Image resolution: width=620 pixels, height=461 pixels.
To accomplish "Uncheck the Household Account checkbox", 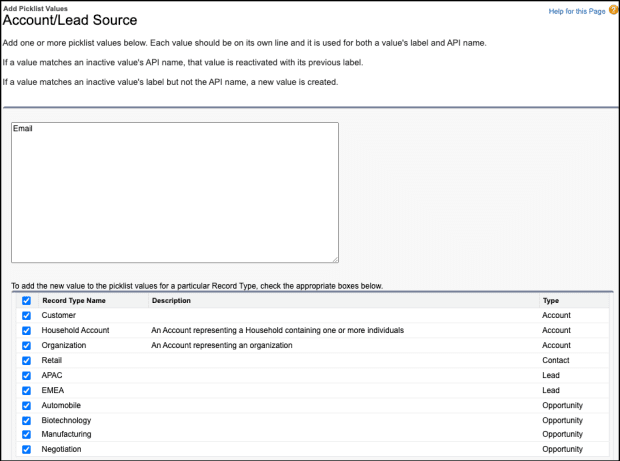I will tap(26, 330).
